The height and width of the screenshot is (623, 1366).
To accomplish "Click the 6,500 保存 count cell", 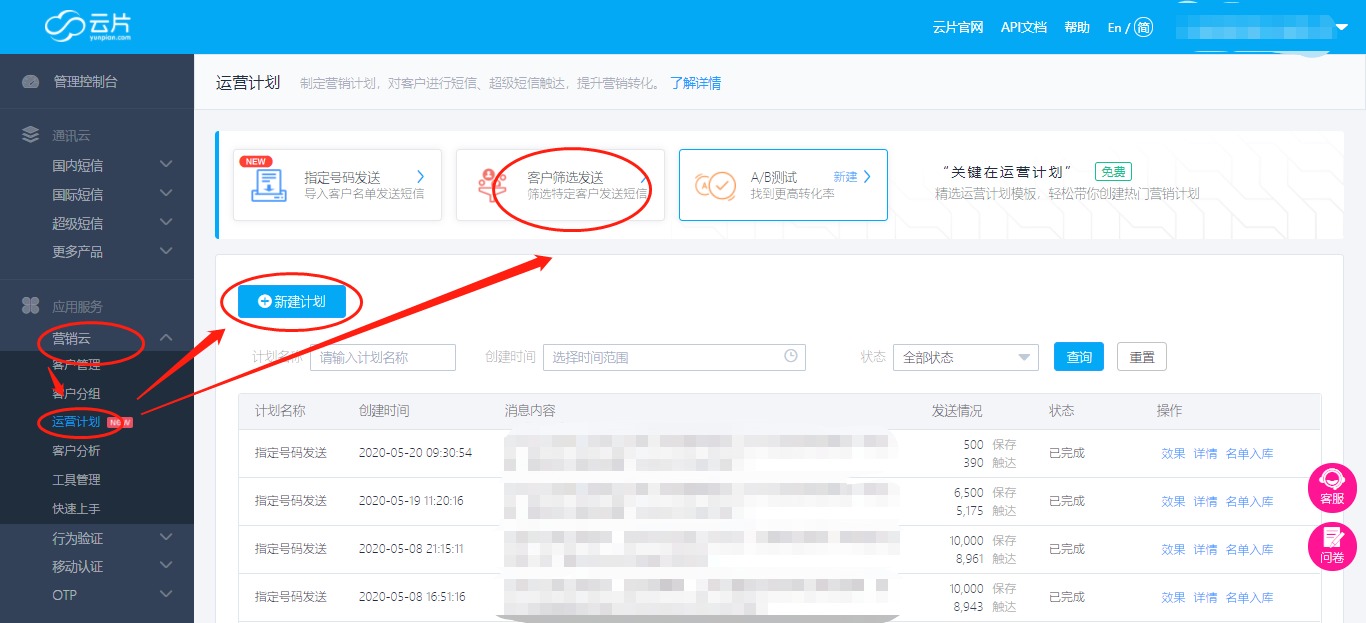I will [x=985, y=492].
